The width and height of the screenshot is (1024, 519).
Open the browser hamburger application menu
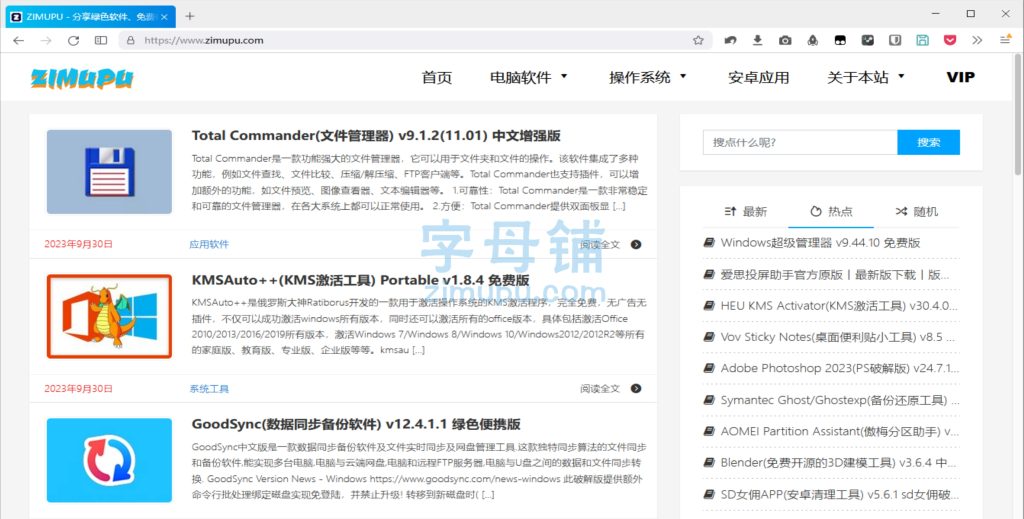1006,40
